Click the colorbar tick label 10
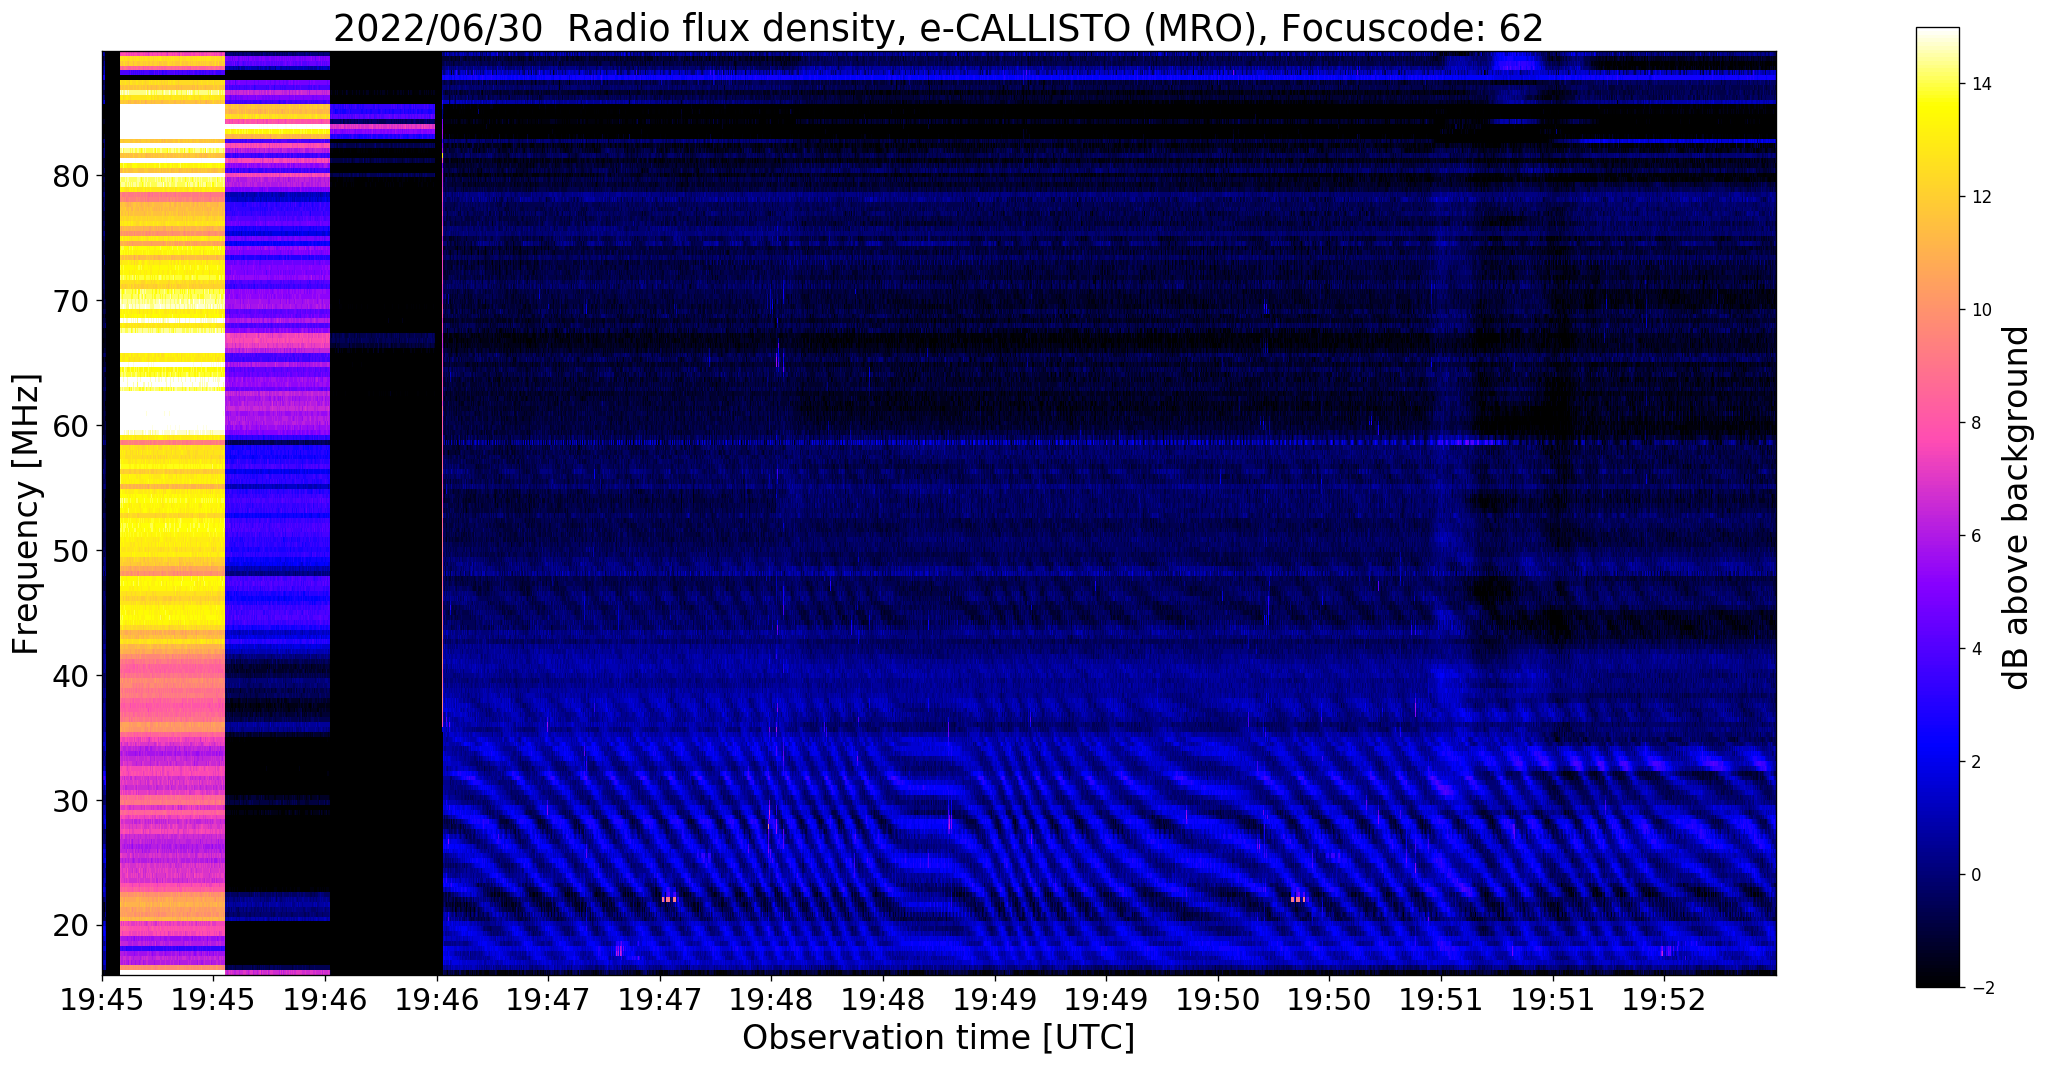This screenshot has height=1067, width=2047. coord(1979,310)
